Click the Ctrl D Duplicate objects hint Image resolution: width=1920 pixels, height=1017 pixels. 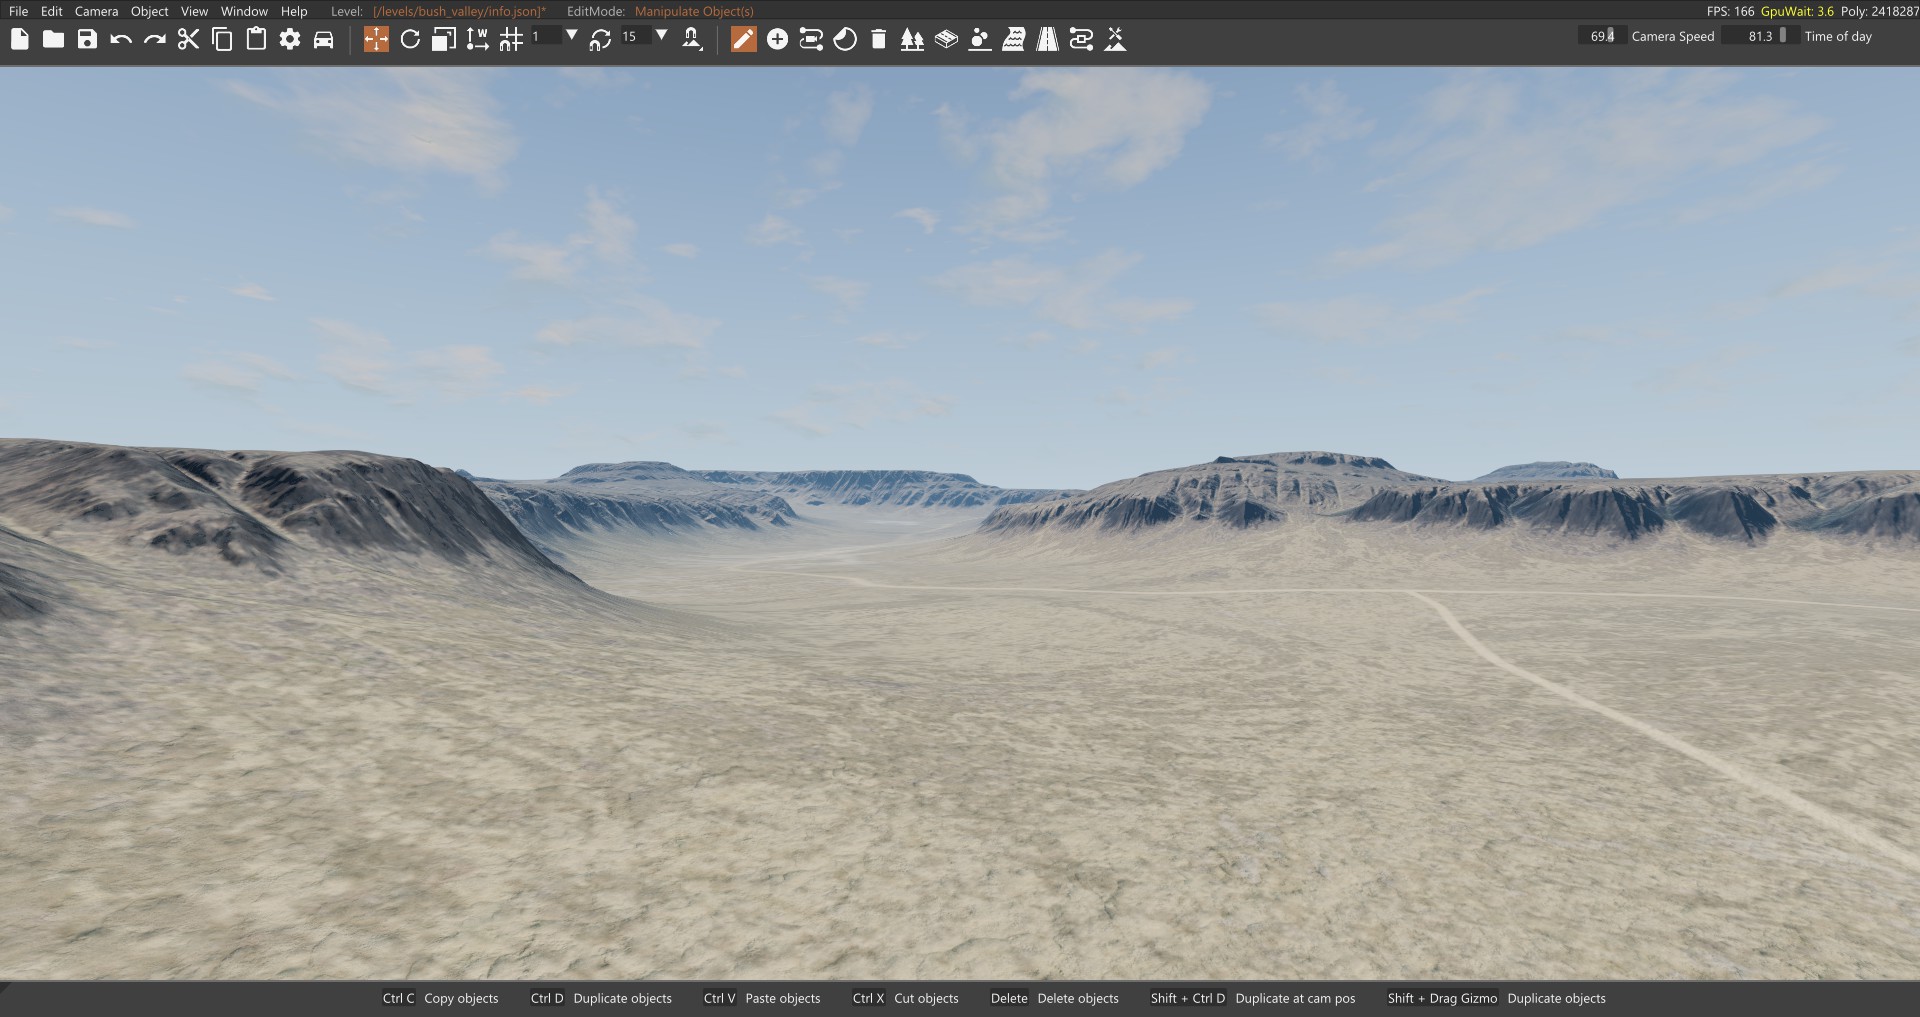click(601, 998)
